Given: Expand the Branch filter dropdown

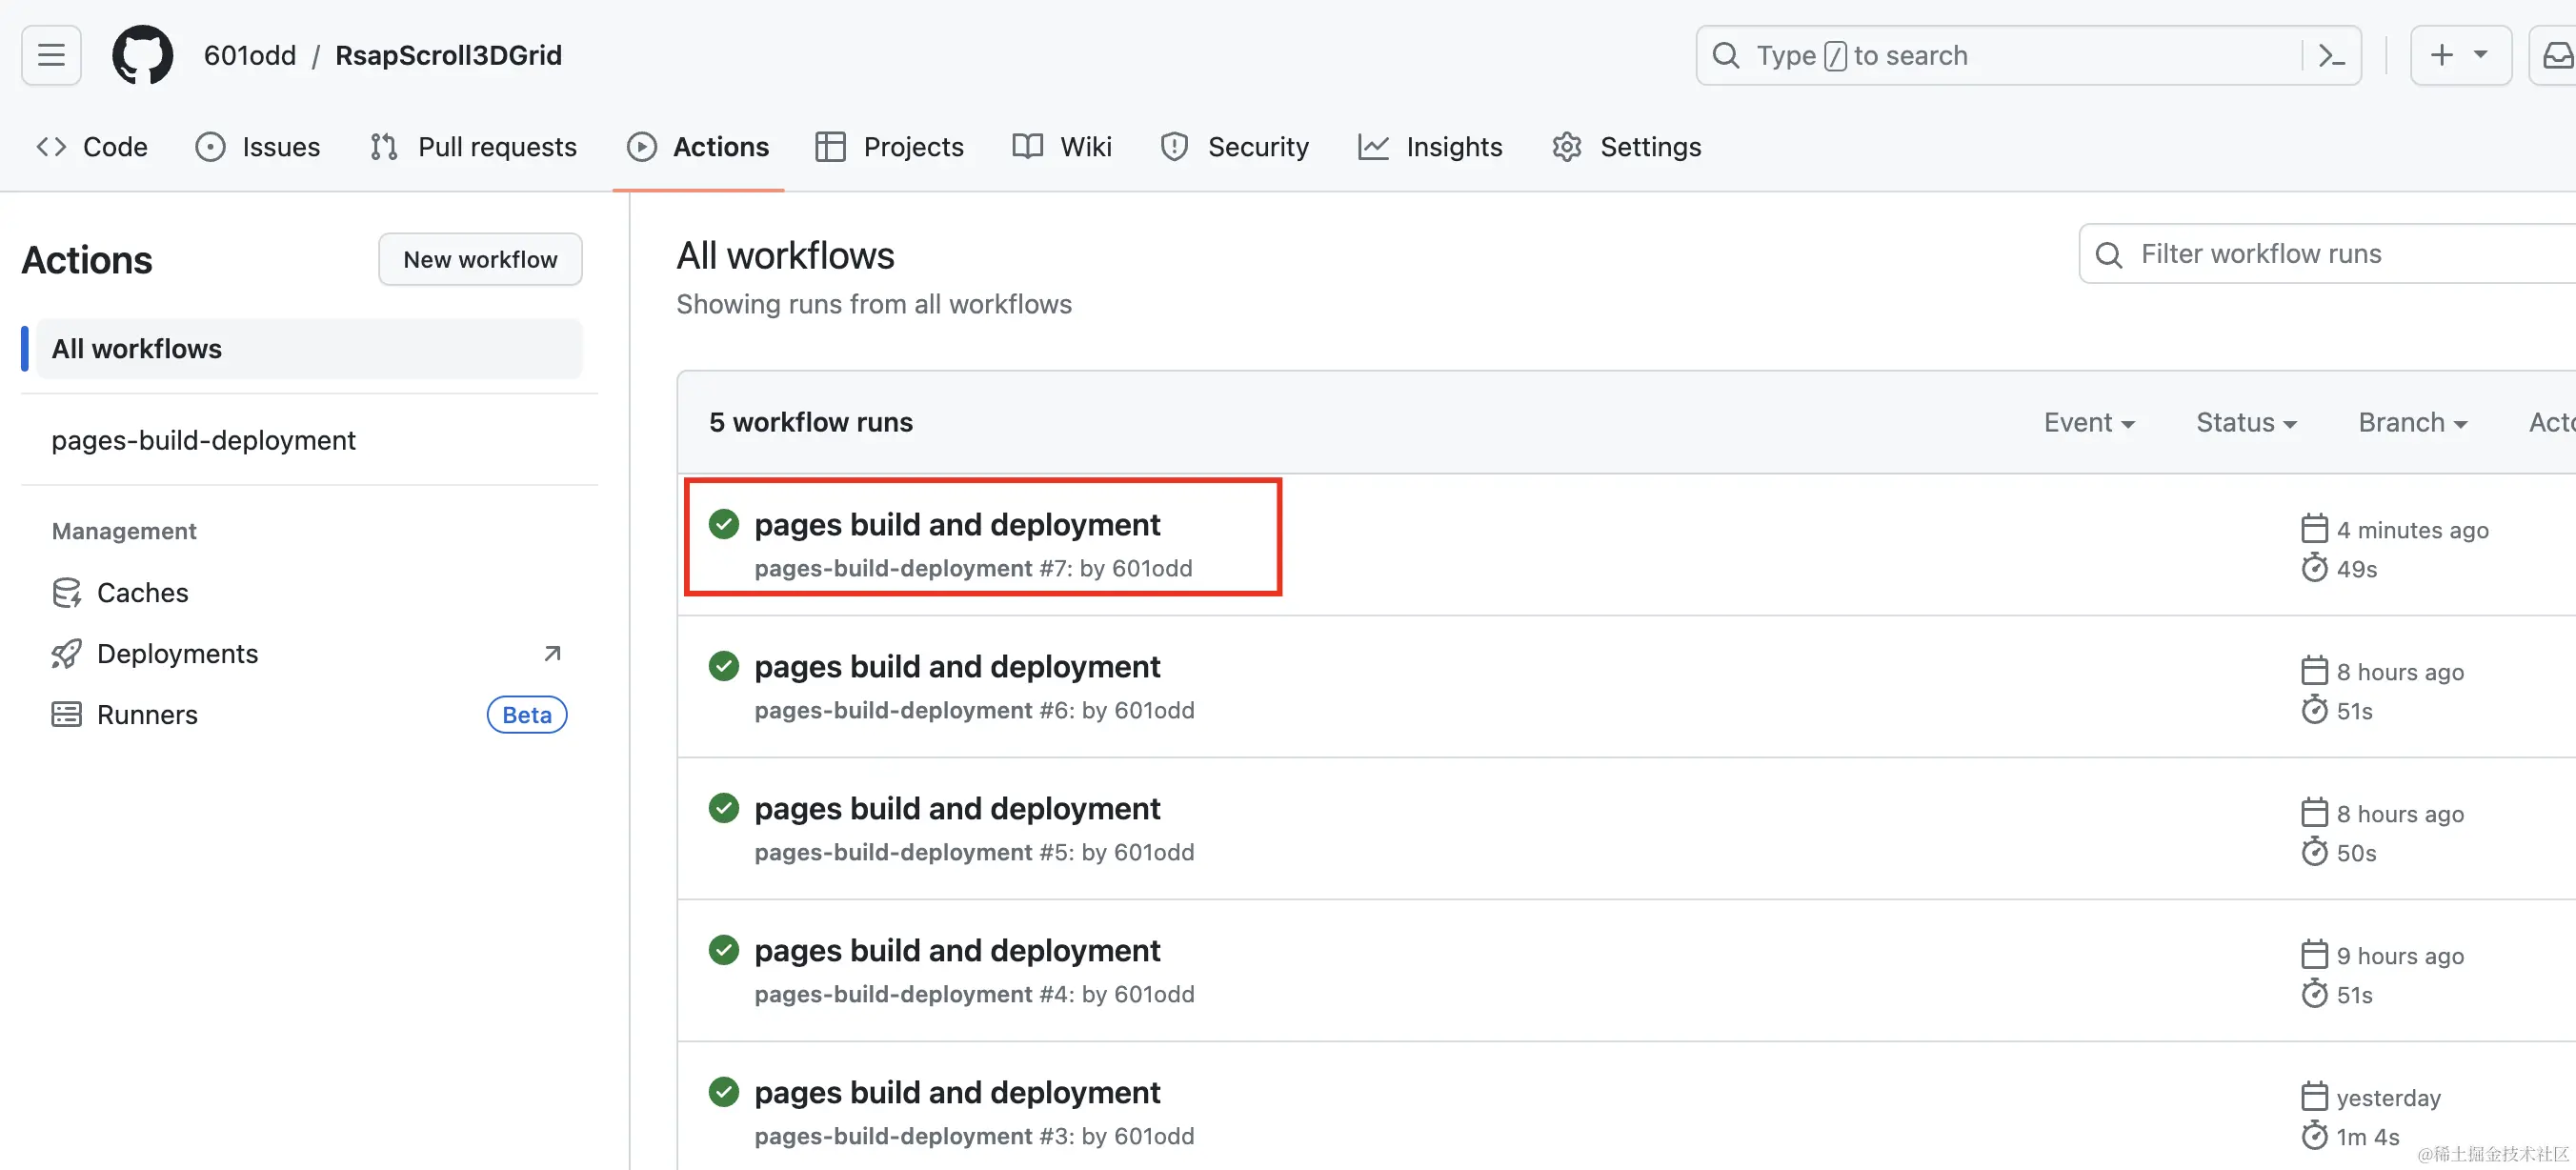Looking at the screenshot, I should [2412, 423].
